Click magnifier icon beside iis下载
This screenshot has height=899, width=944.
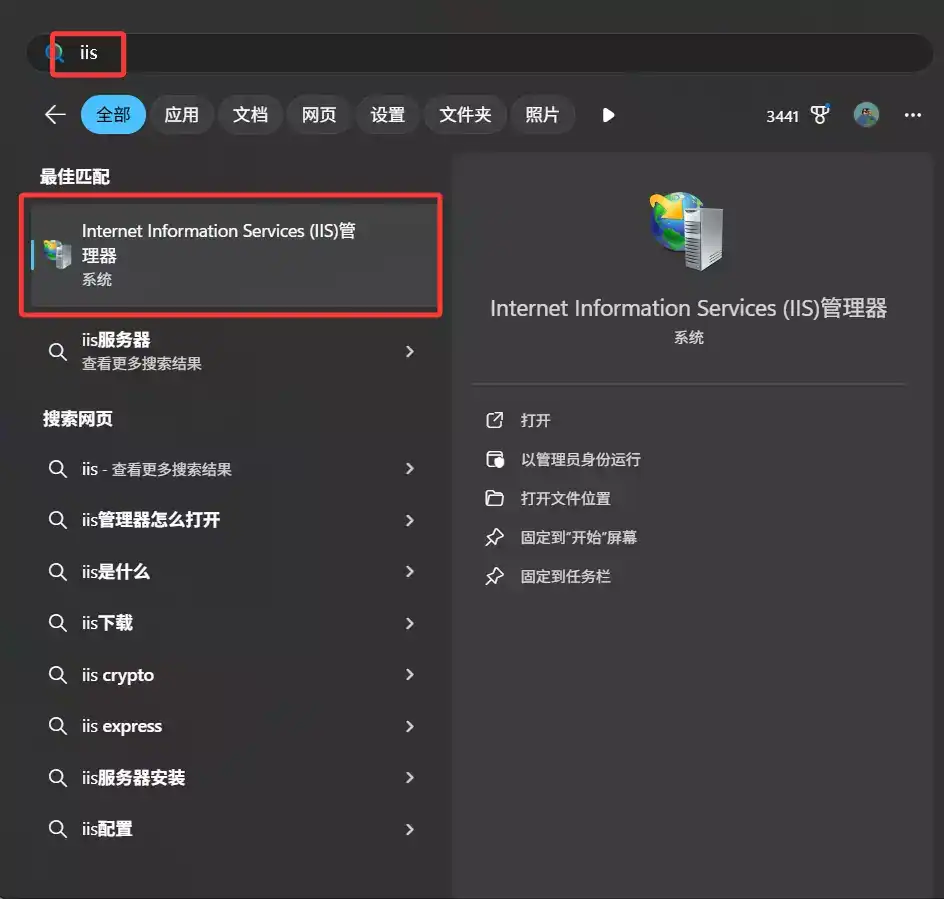pos(58,623)
